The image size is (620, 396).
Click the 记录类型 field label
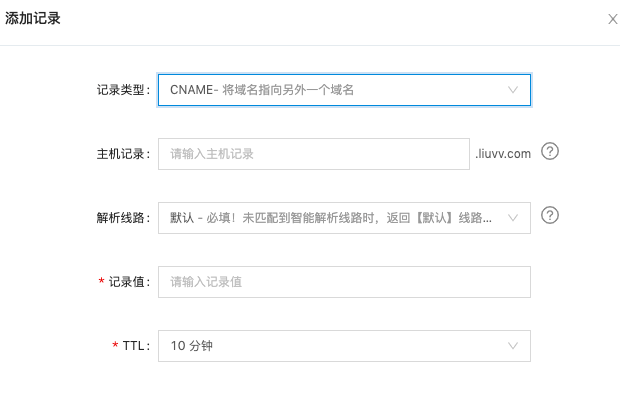point(123,90)
